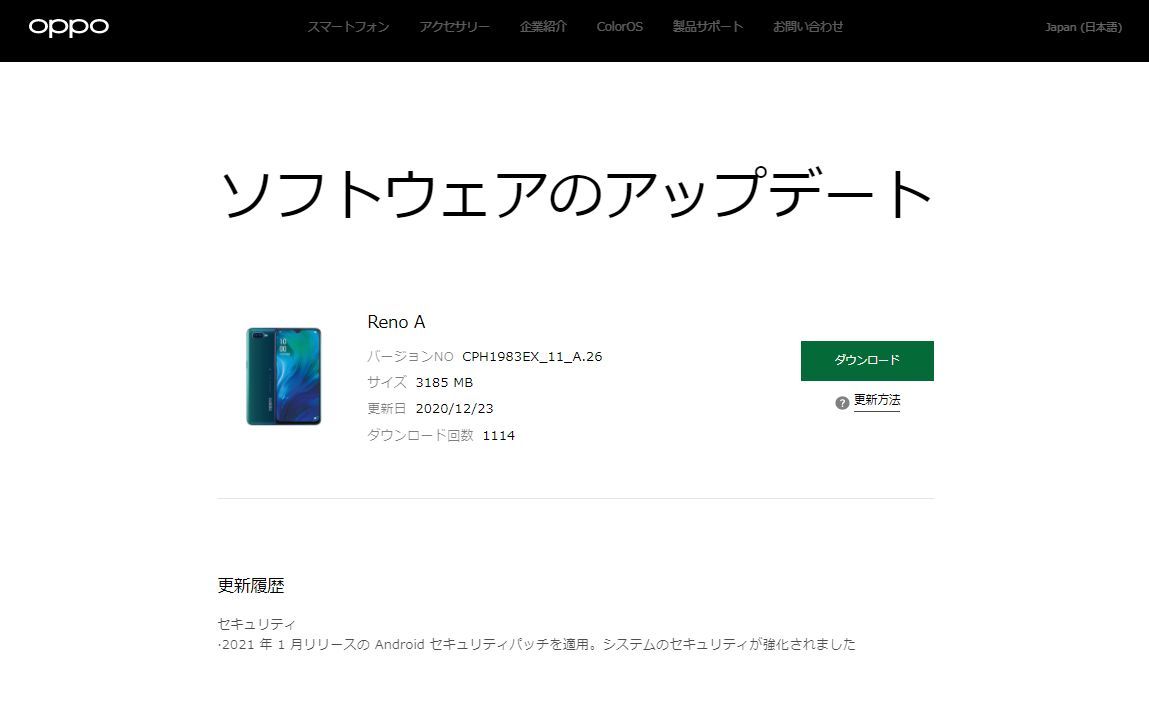Image resolution: width=1149 pixels, height=712 pixels.
Task: Click the download count 1114
Action: pyautogui.click(x=498, y=436)
